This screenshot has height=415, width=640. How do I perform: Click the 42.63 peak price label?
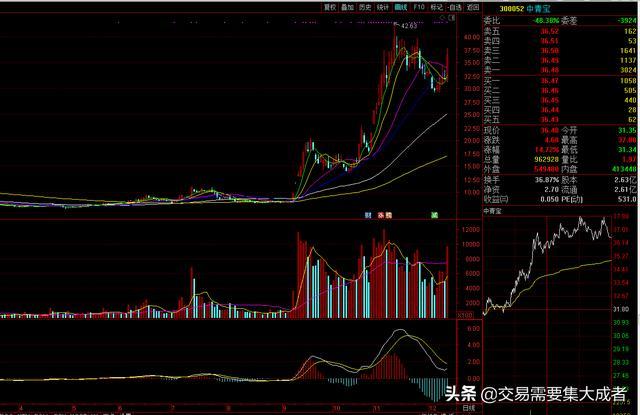(406, 24)
